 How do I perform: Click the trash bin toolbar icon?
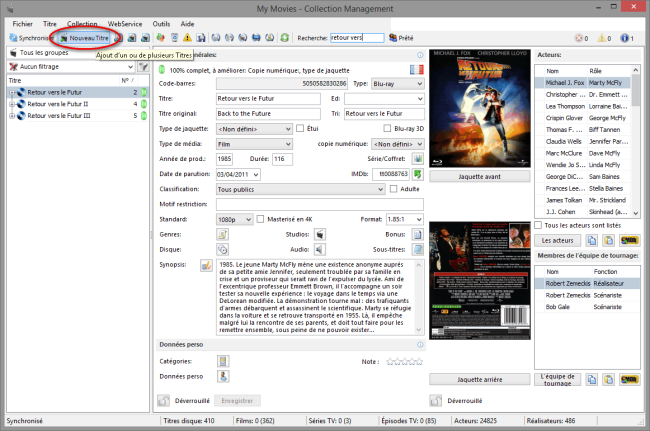(x=175, y=38)
